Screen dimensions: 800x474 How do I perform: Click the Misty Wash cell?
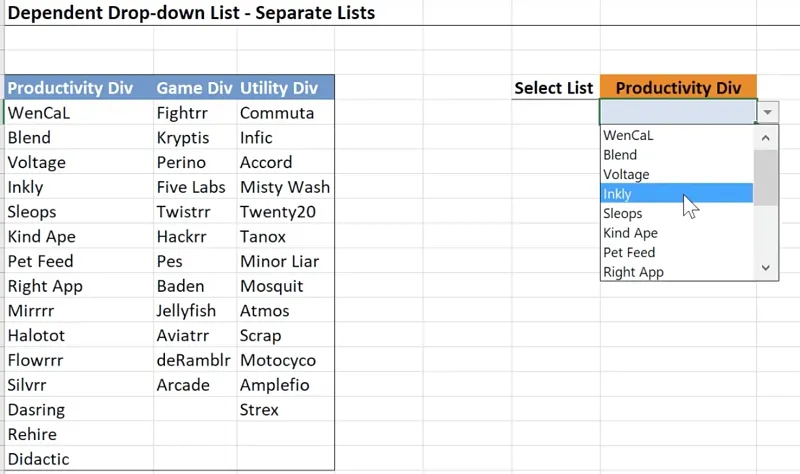click(284, 187)
